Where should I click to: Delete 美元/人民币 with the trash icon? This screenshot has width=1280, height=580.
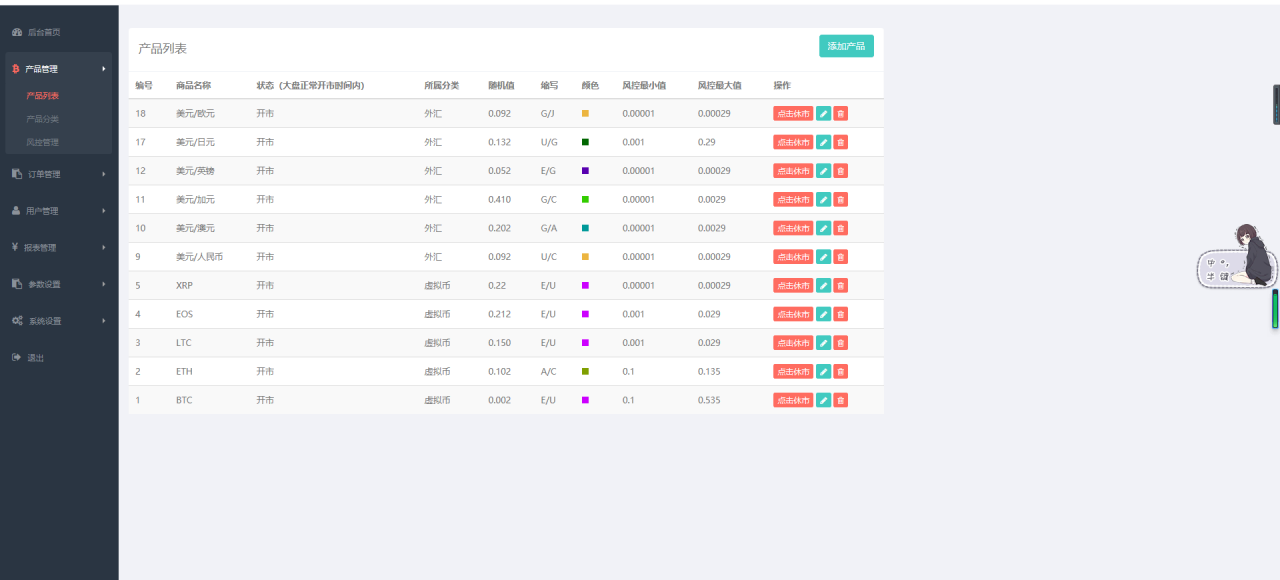click(x=841, y=257)
